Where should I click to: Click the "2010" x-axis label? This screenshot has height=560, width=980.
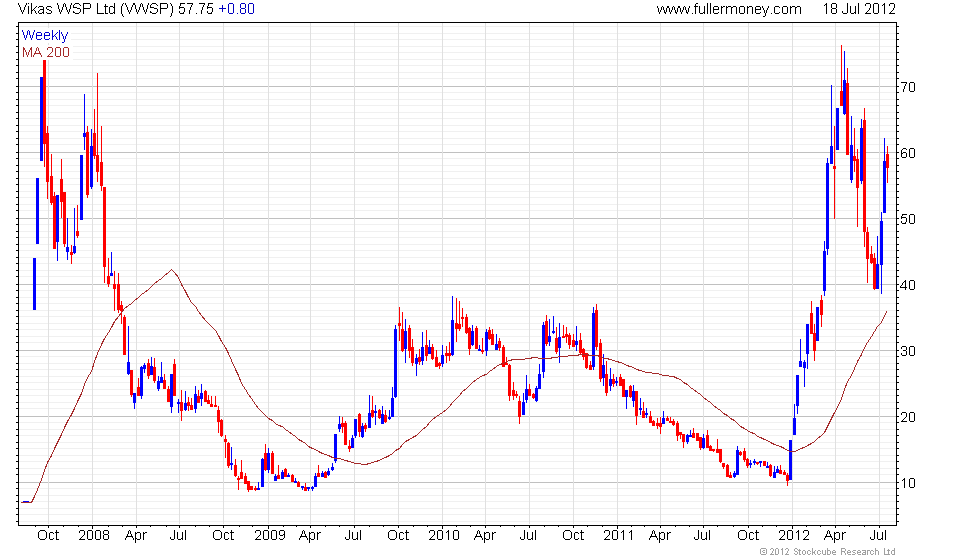pyautogui.click(x=444, y=536)
